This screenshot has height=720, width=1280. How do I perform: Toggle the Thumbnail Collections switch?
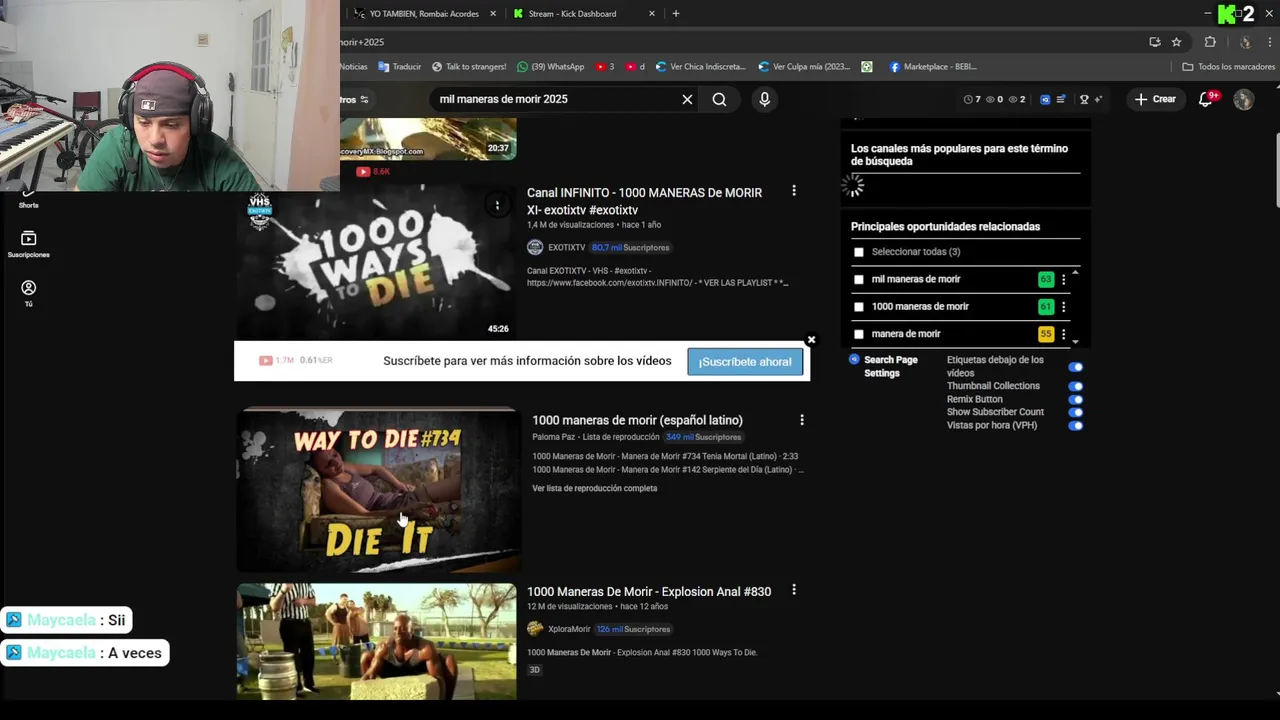(1075, 386)
